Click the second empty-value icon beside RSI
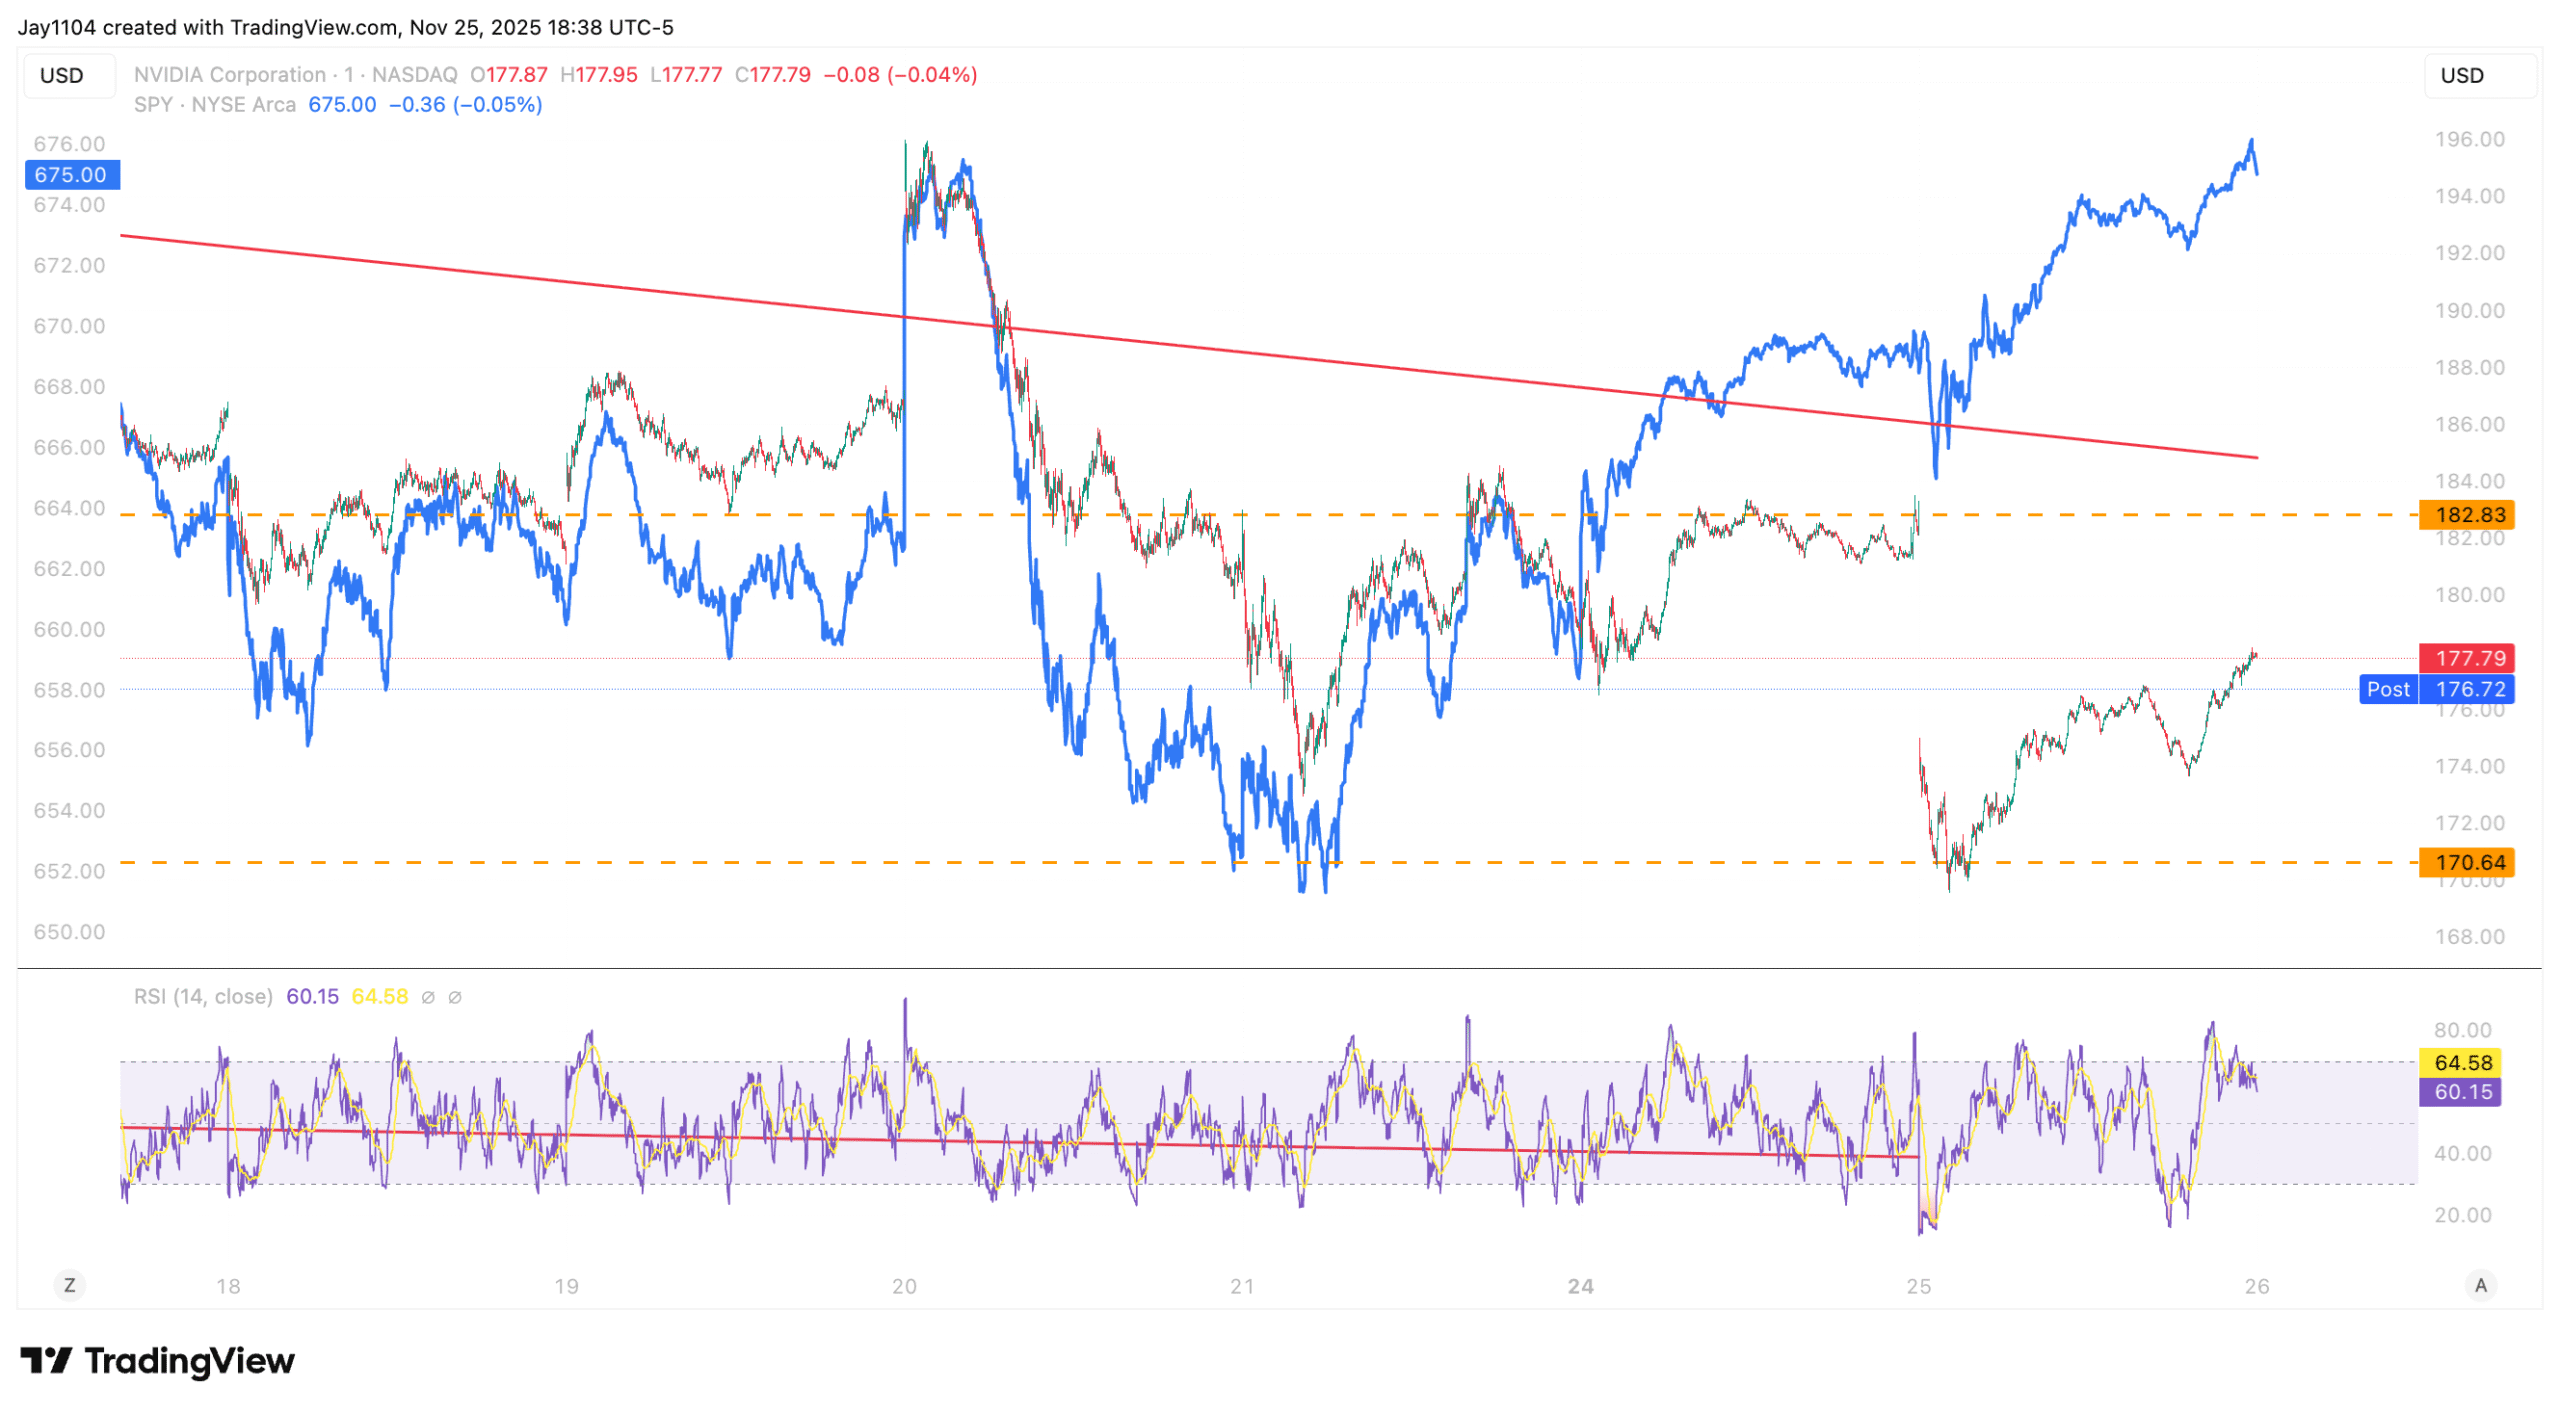This screenshot has height=1413, width=2560. tap(455, 998)
